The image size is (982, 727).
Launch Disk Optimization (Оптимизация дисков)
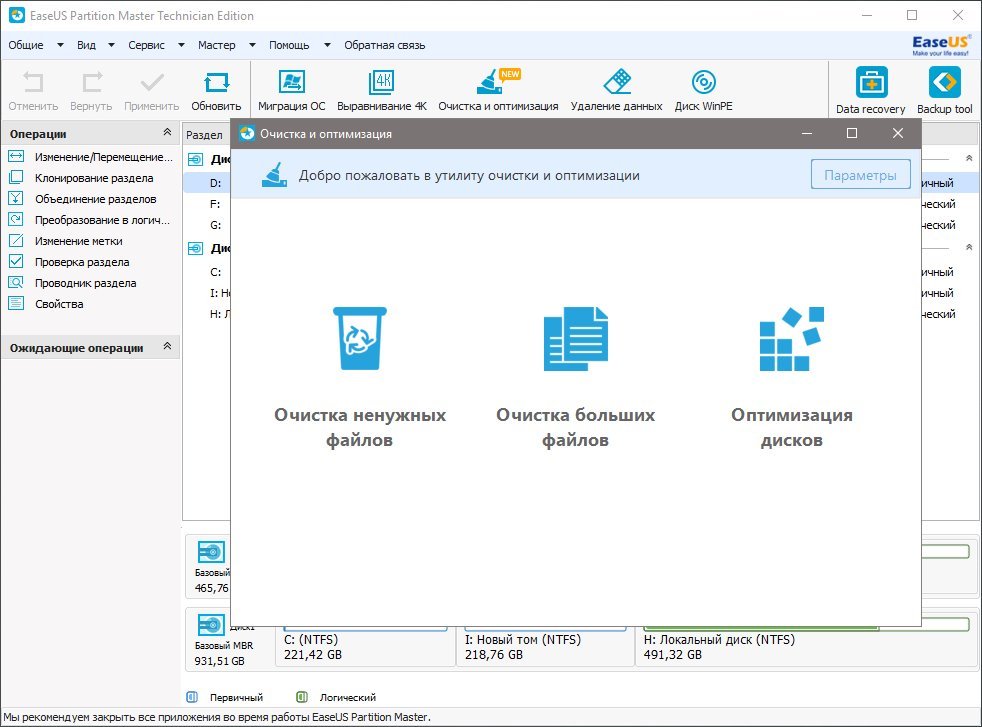(791, 376)
